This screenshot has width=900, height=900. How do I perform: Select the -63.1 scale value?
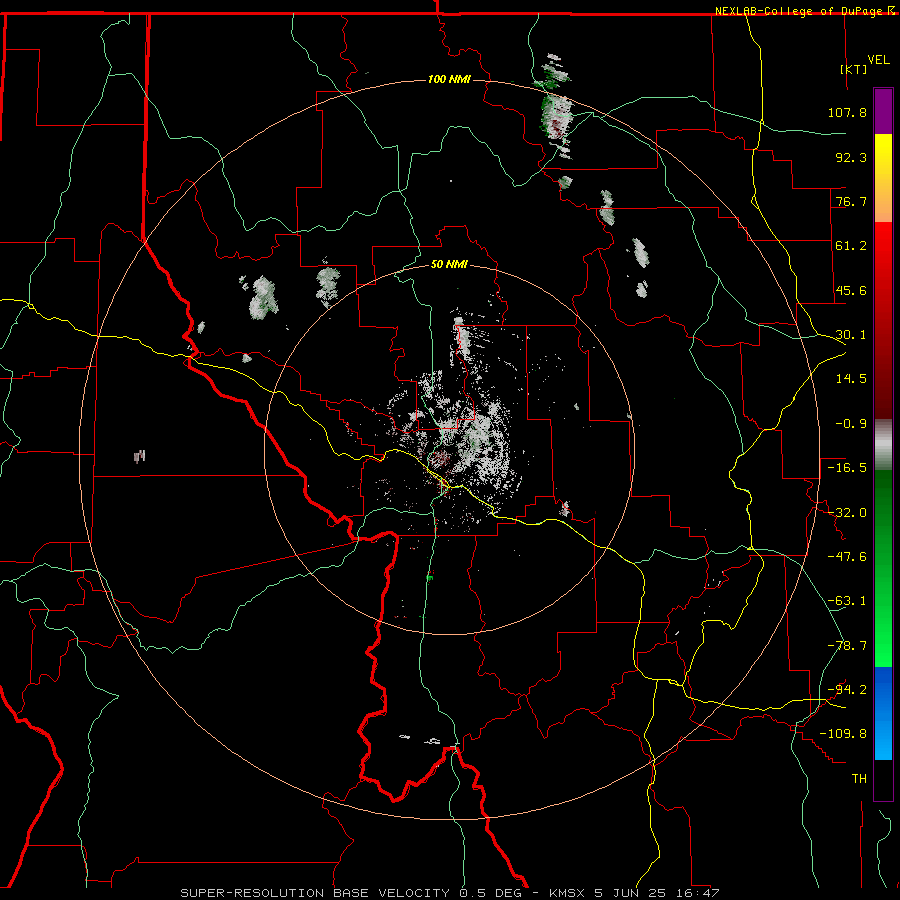click(847, 601)
